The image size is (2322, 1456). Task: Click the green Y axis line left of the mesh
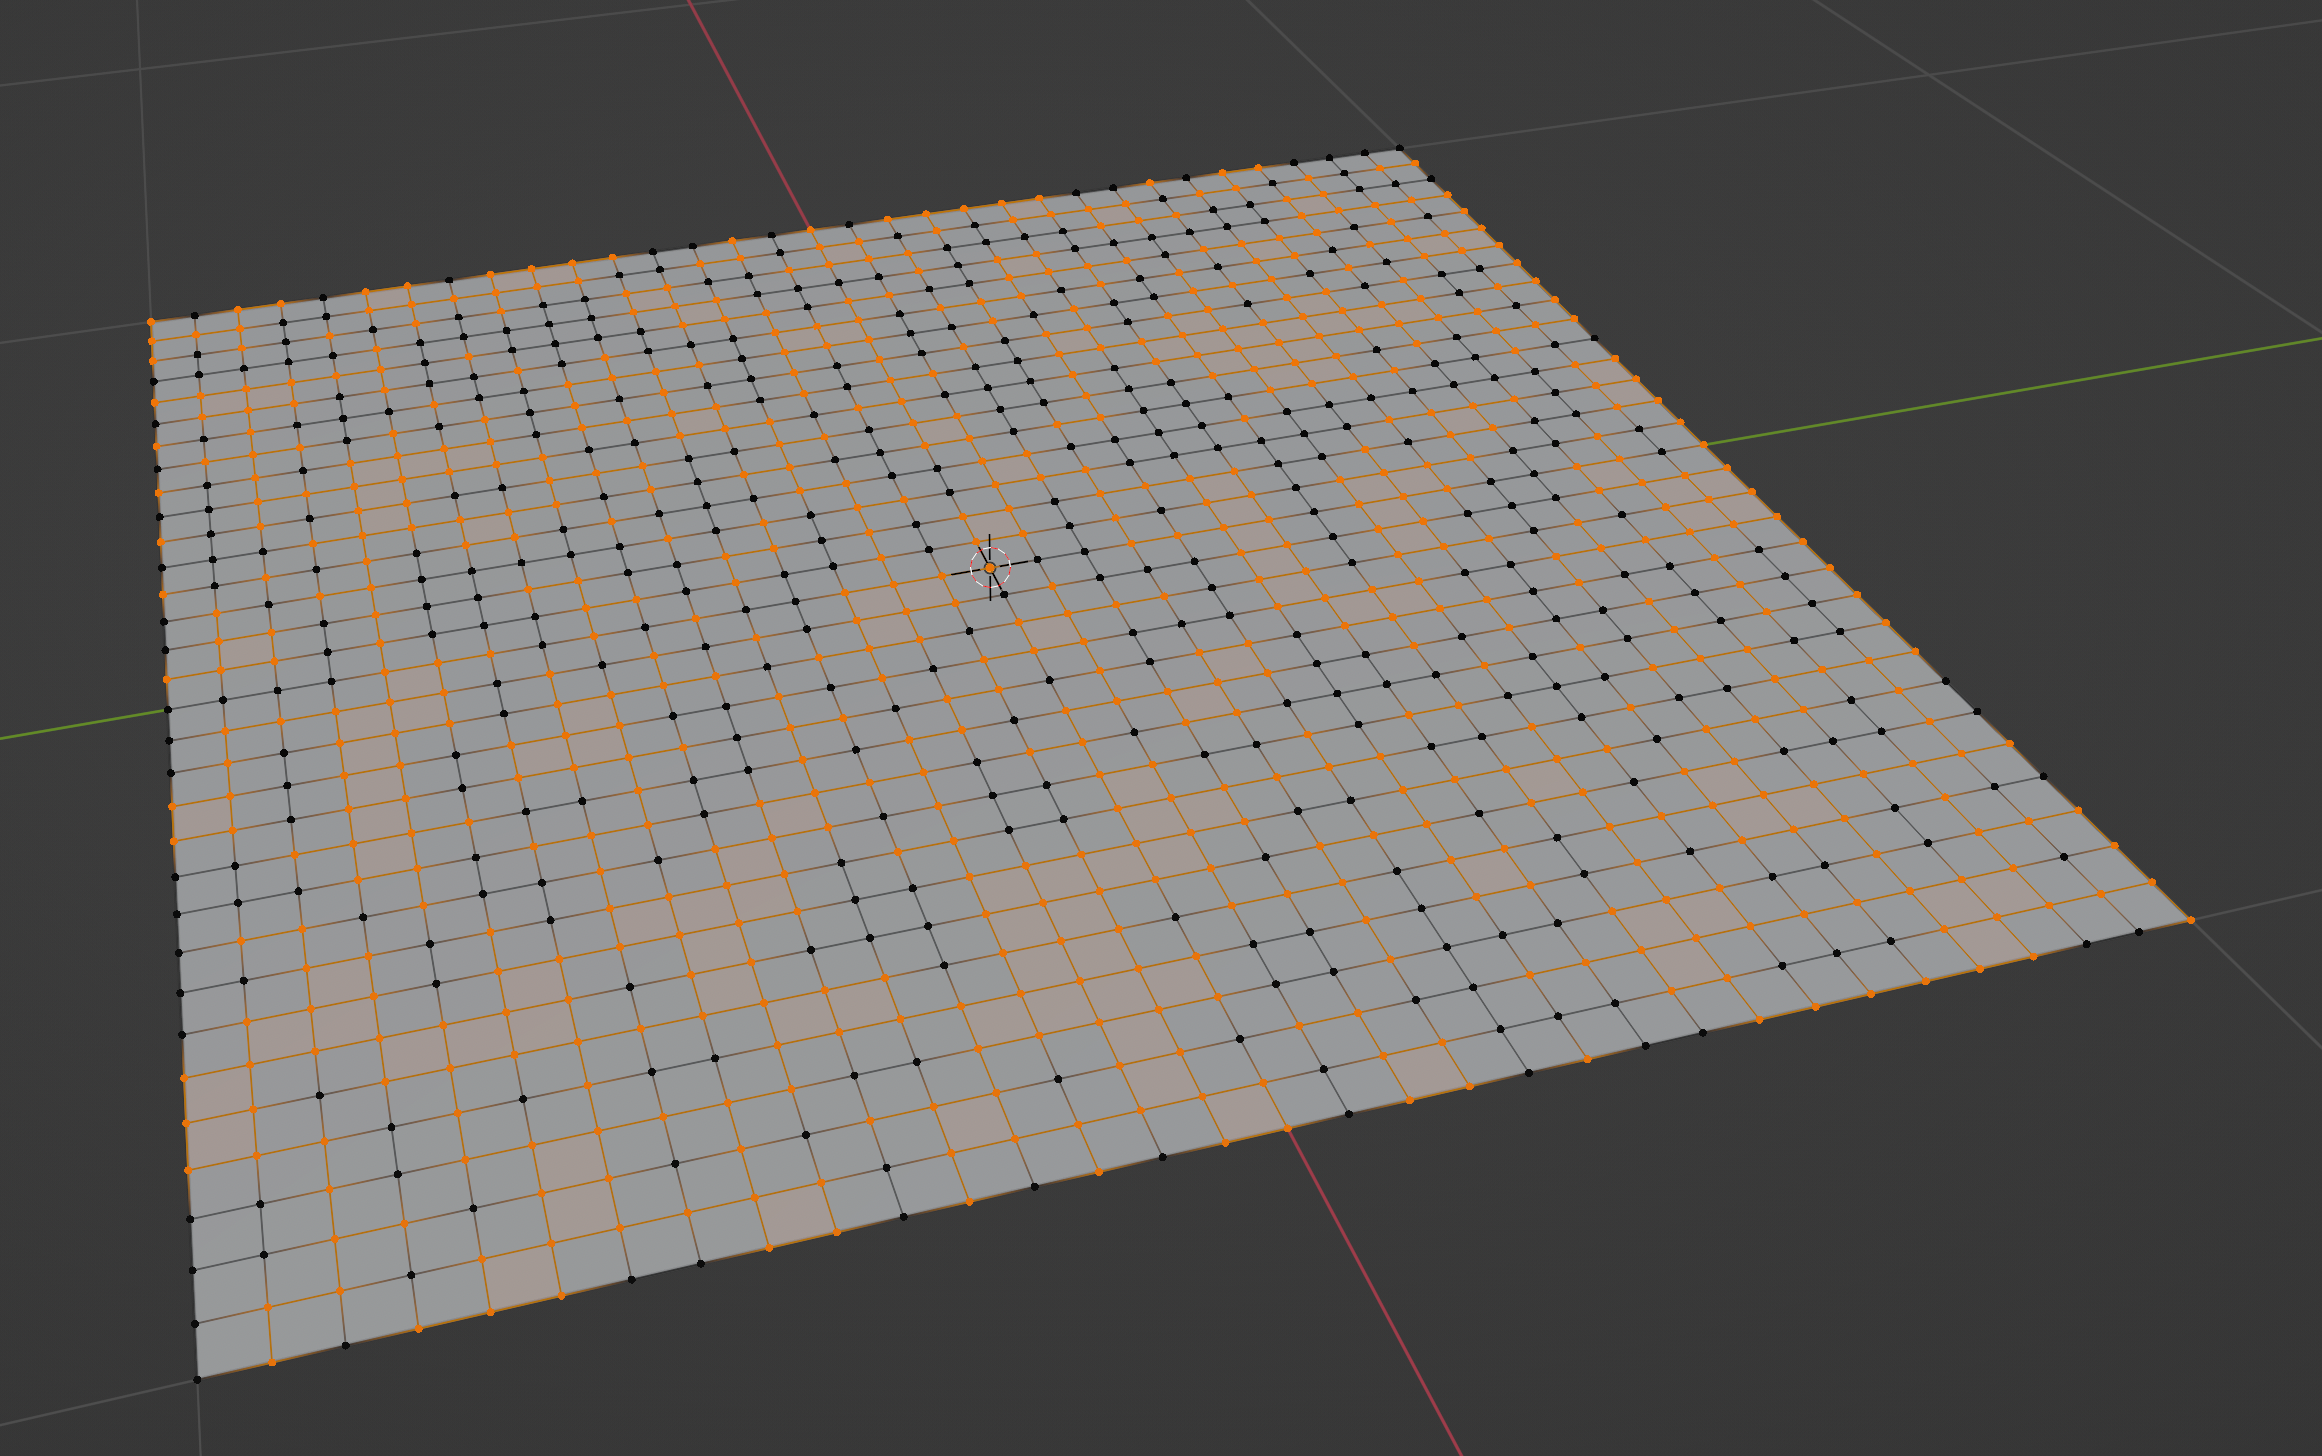[x=80, y=726]
